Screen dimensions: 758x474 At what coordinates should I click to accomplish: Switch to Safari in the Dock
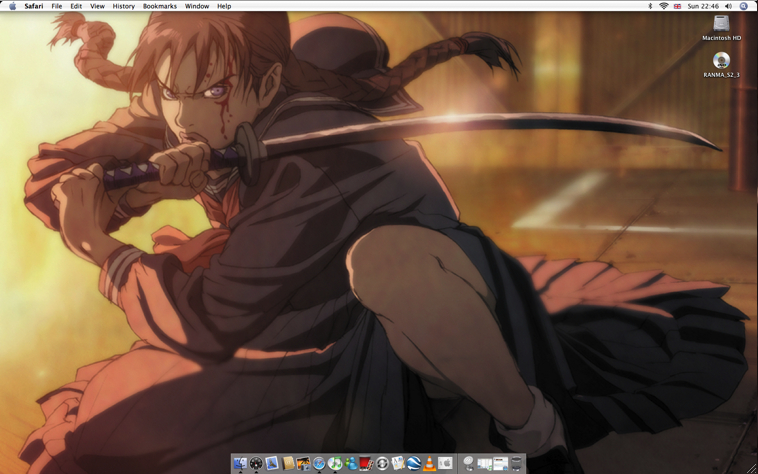319,464
